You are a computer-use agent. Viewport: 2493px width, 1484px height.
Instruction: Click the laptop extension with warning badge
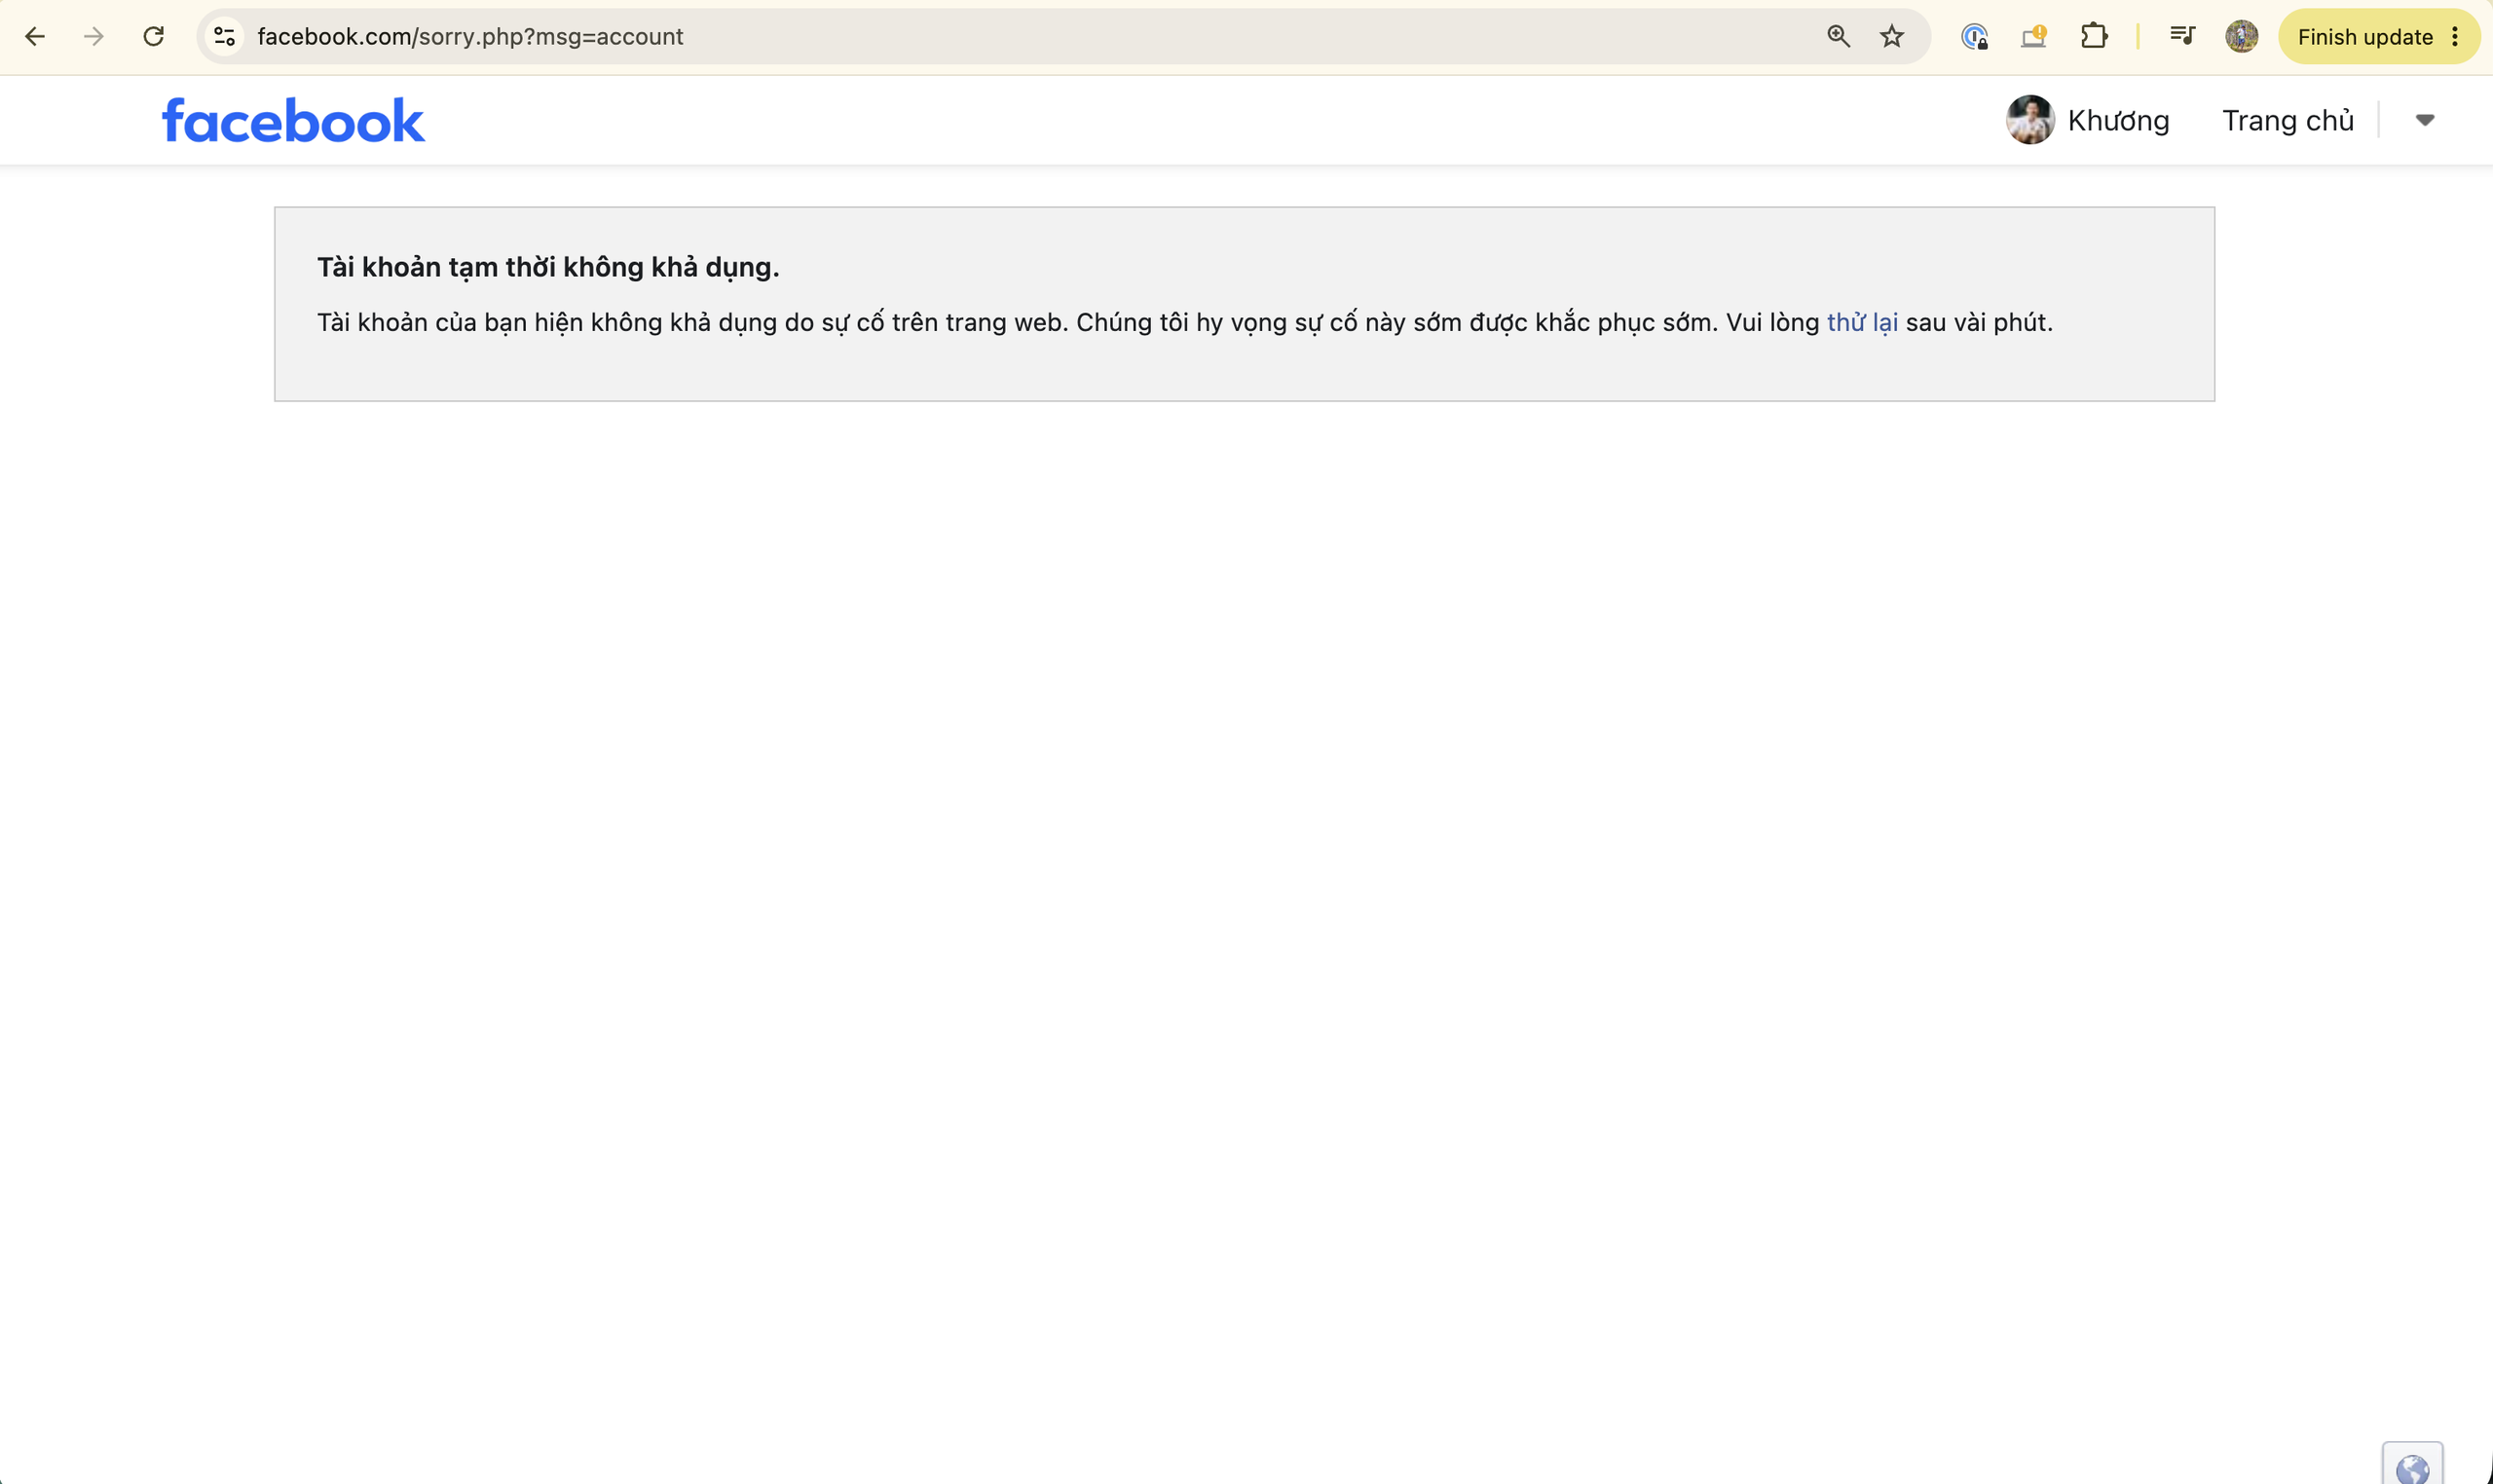(x=2034, y=37)
